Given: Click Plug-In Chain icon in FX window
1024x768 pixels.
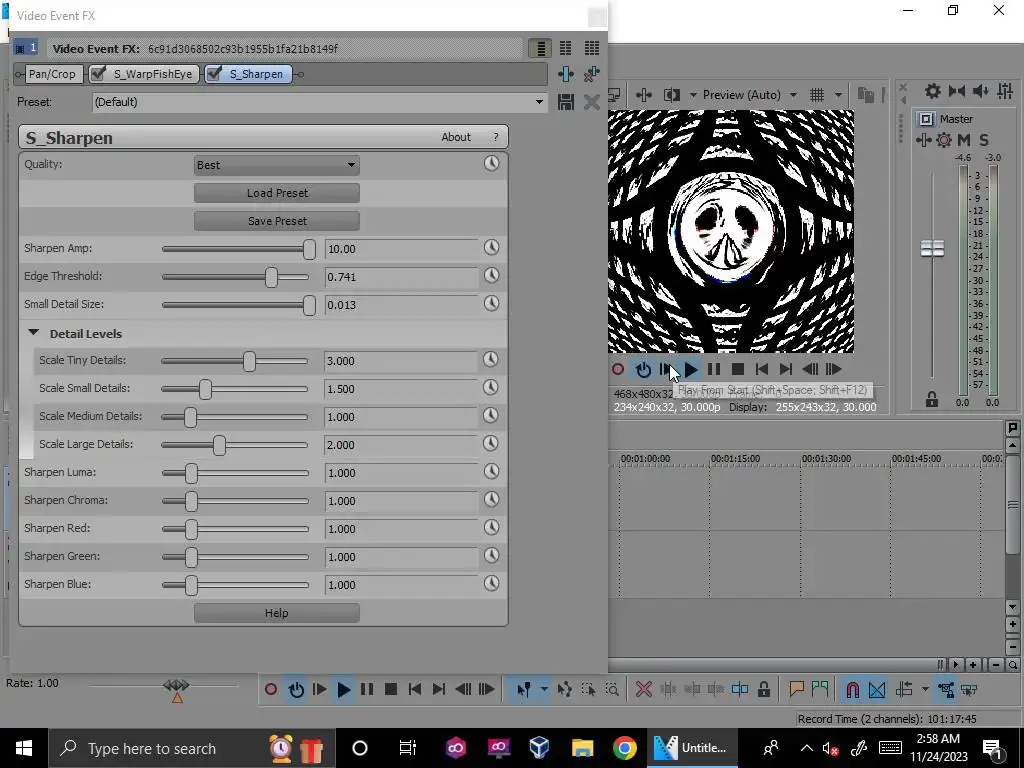Looking at the screenshot, I should (x=566, y=74).
